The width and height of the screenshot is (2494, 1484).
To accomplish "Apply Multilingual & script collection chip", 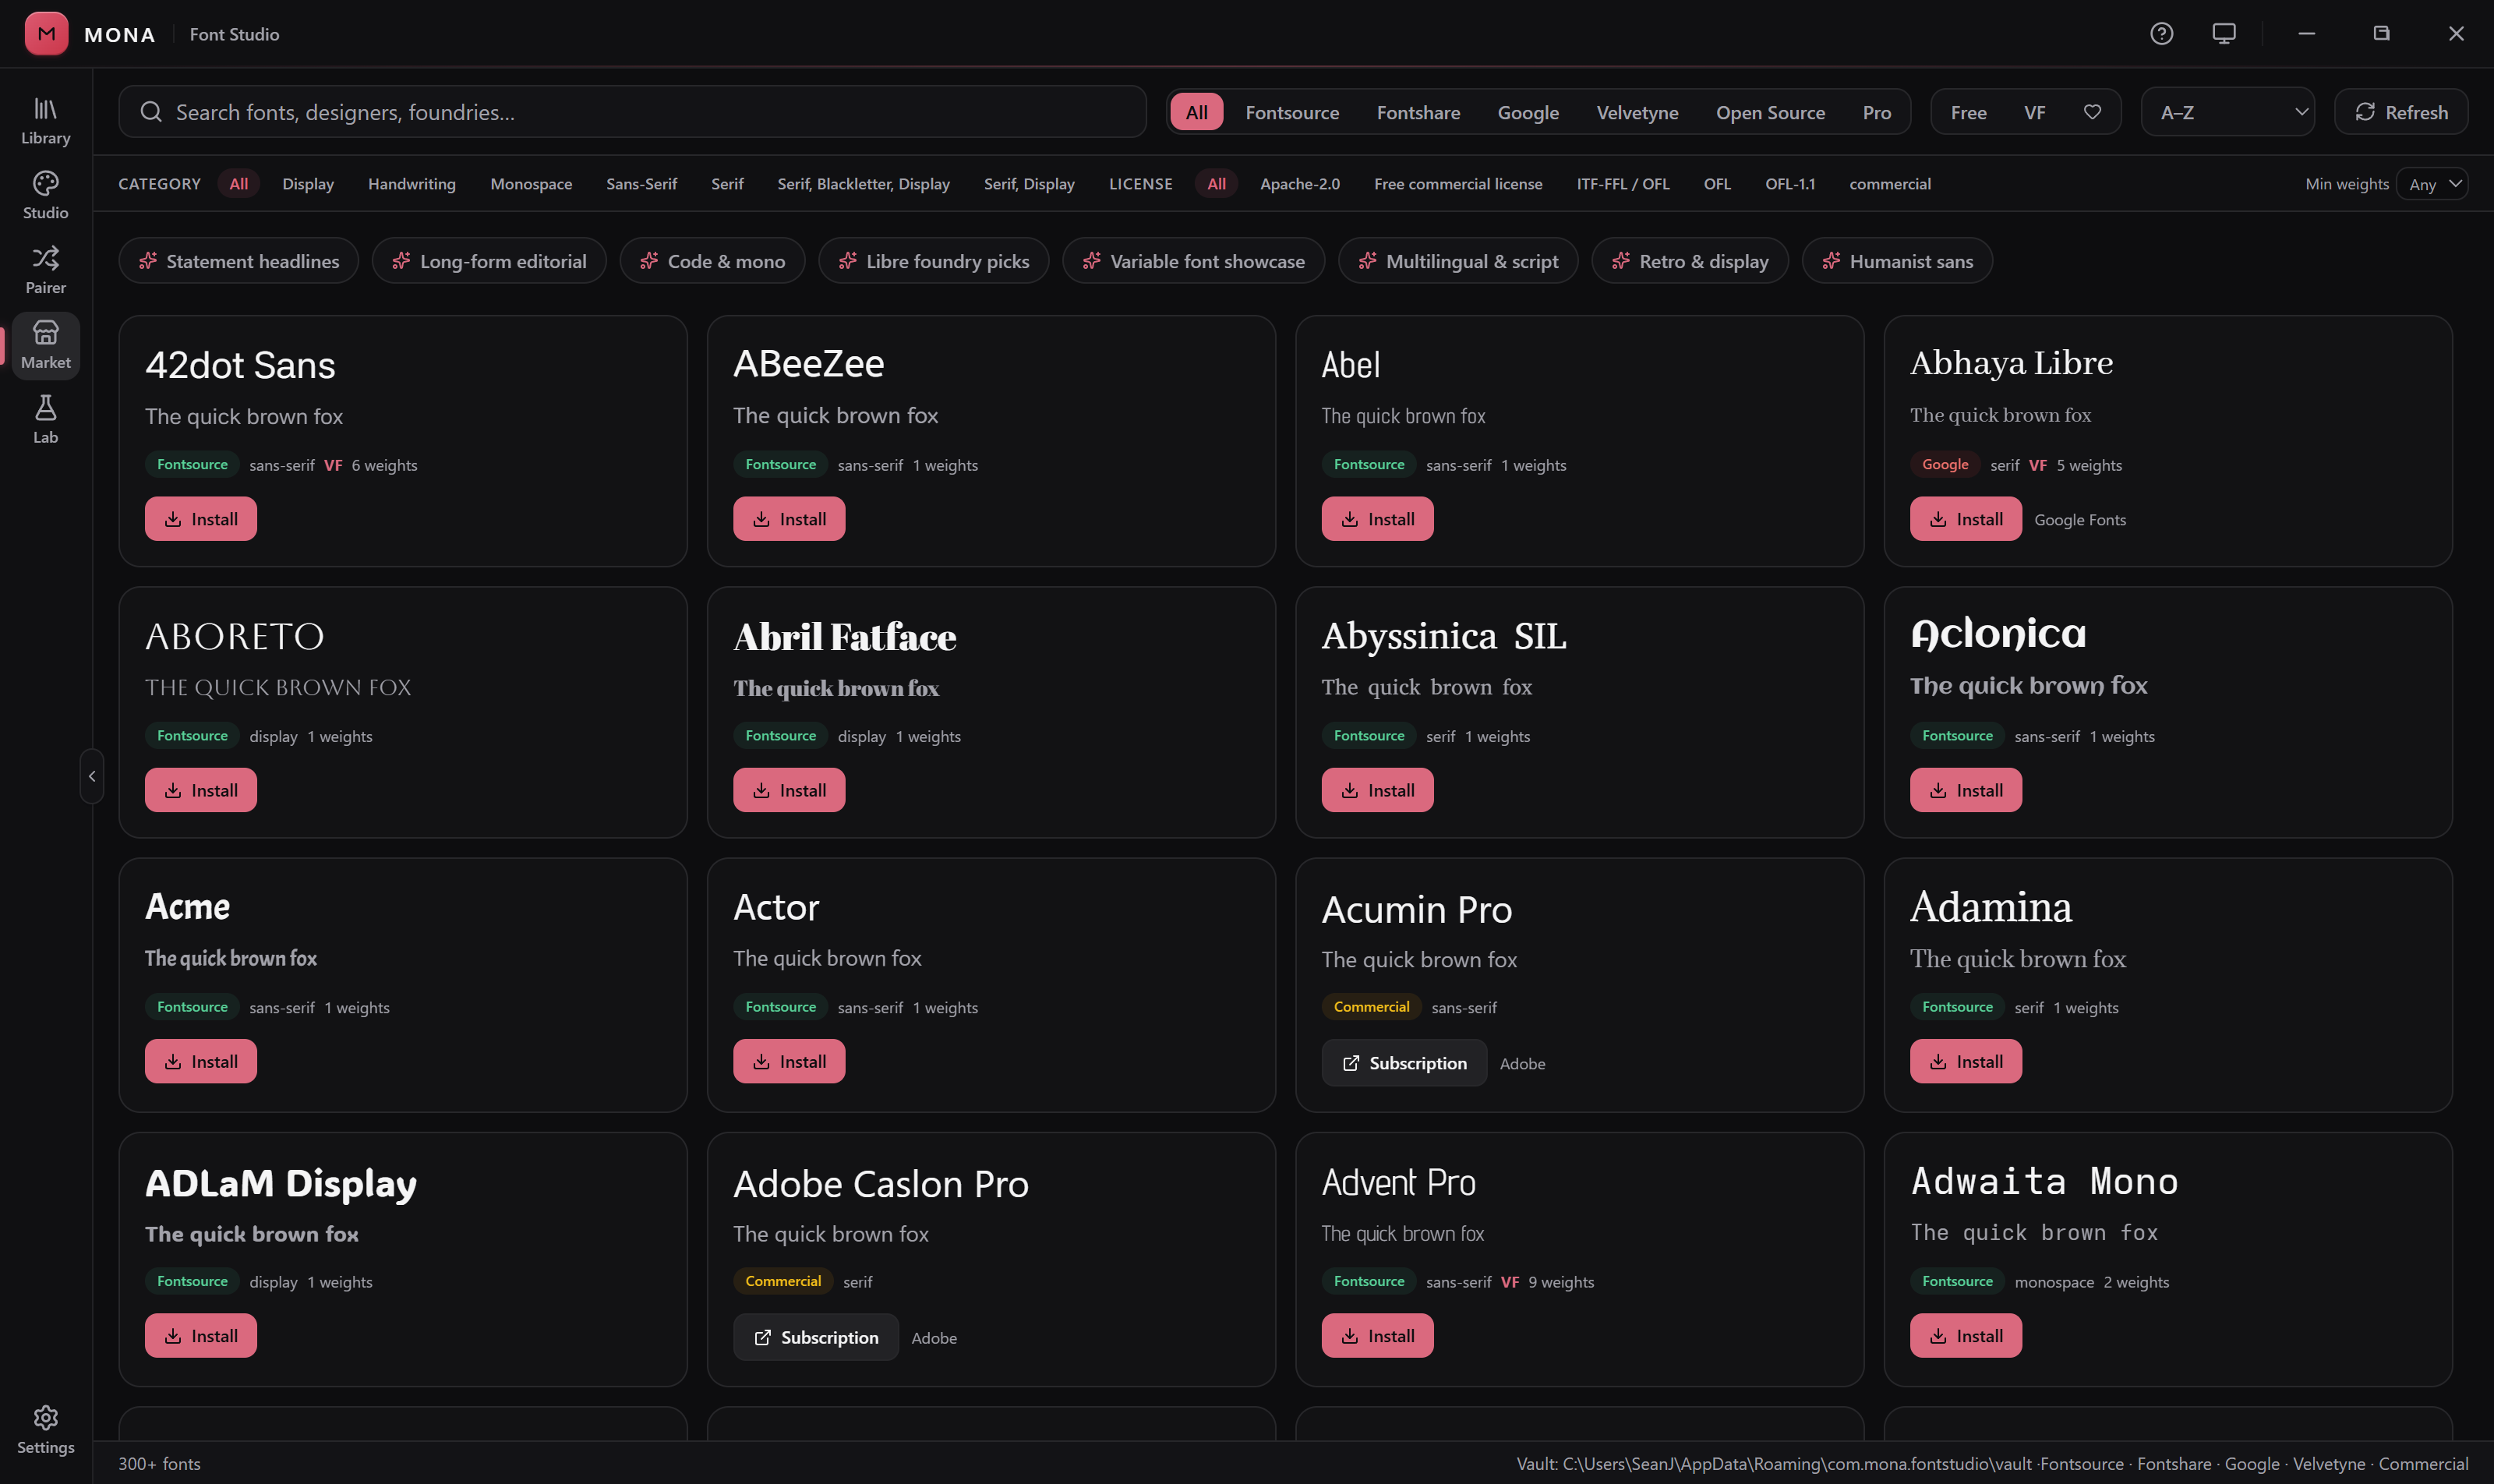I will tap(1458, 261).
